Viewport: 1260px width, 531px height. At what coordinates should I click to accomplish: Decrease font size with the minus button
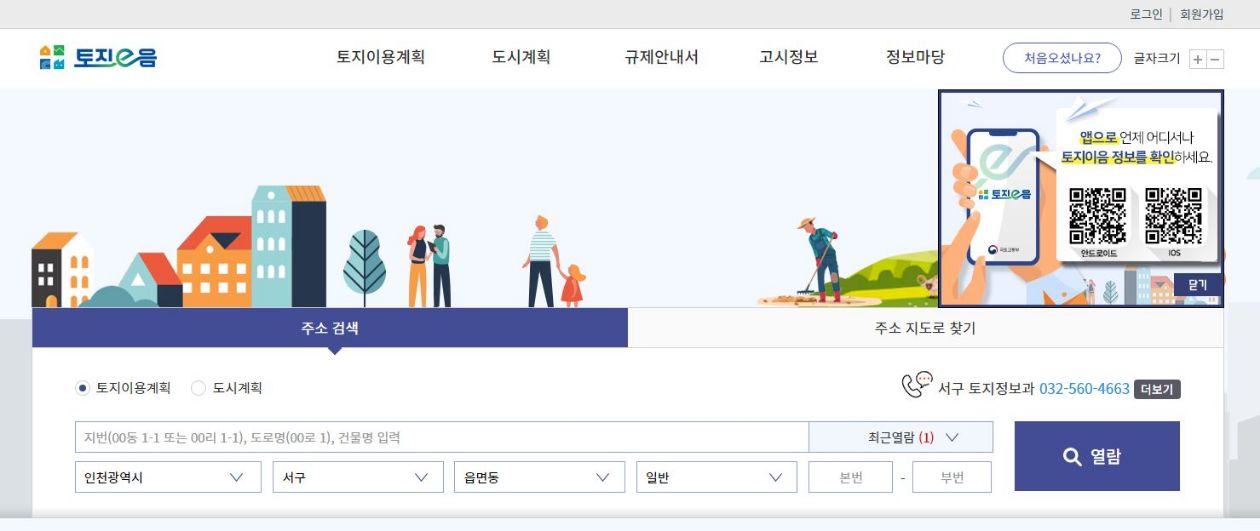[1215, 59]
